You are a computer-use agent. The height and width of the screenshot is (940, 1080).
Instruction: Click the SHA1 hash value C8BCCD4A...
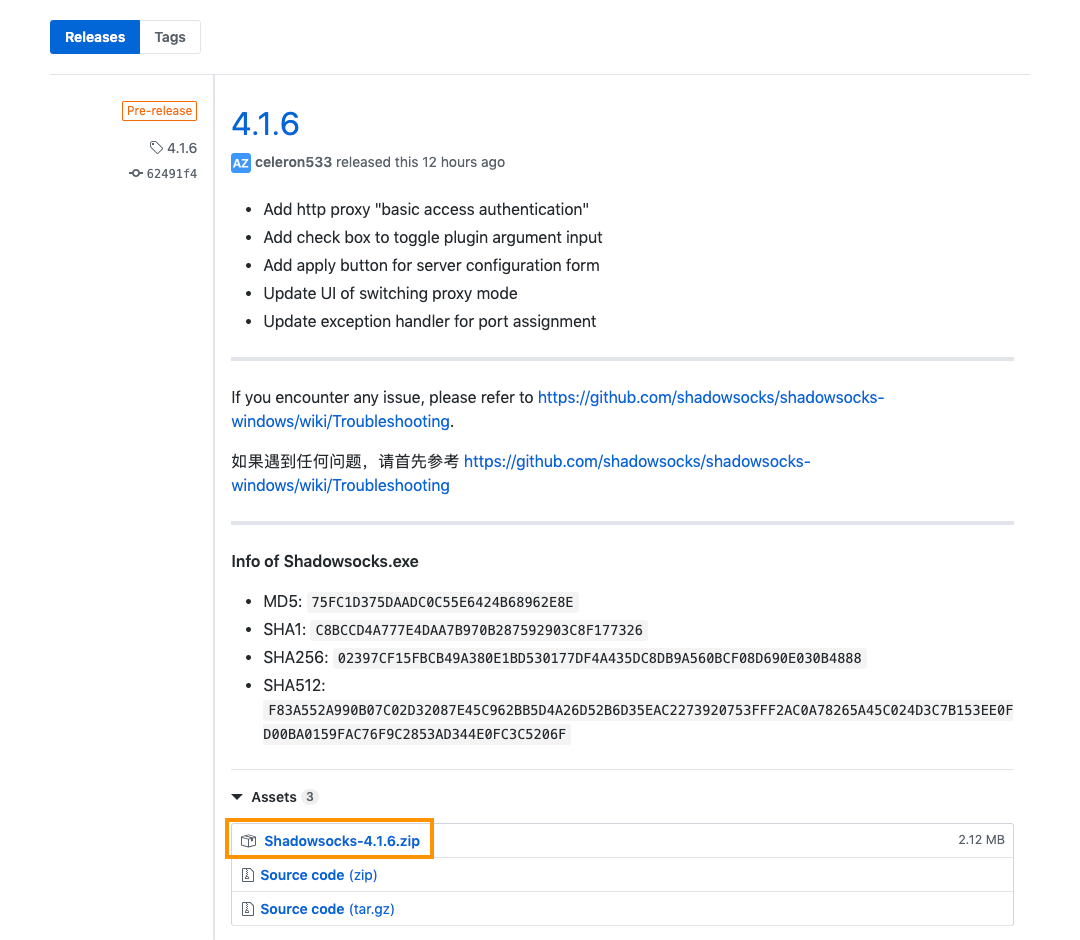(x=479, y=630)
